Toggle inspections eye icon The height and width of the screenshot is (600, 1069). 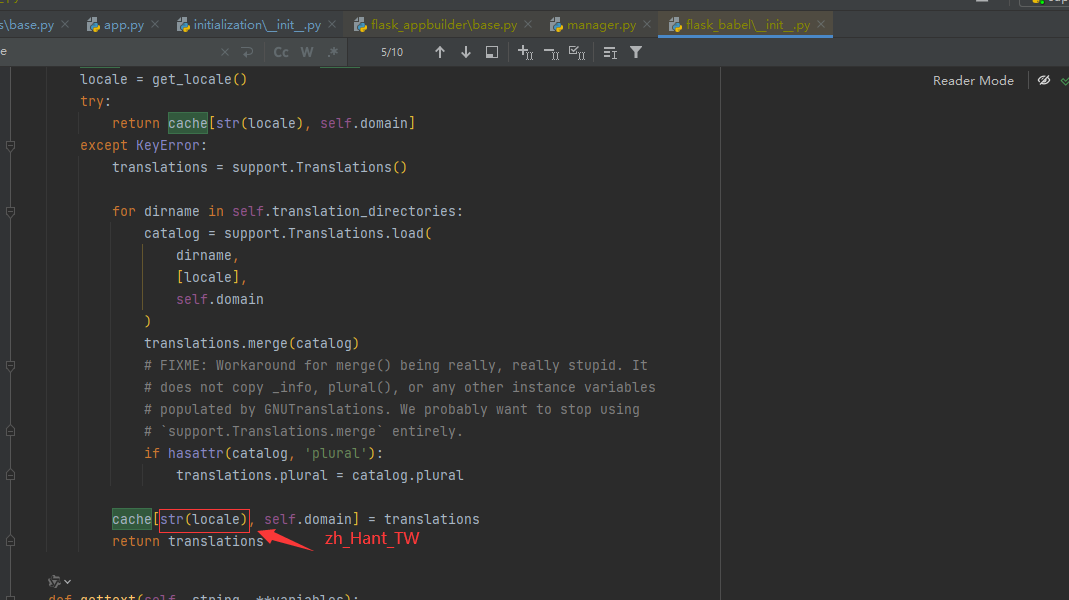(x=1044, y=80)
